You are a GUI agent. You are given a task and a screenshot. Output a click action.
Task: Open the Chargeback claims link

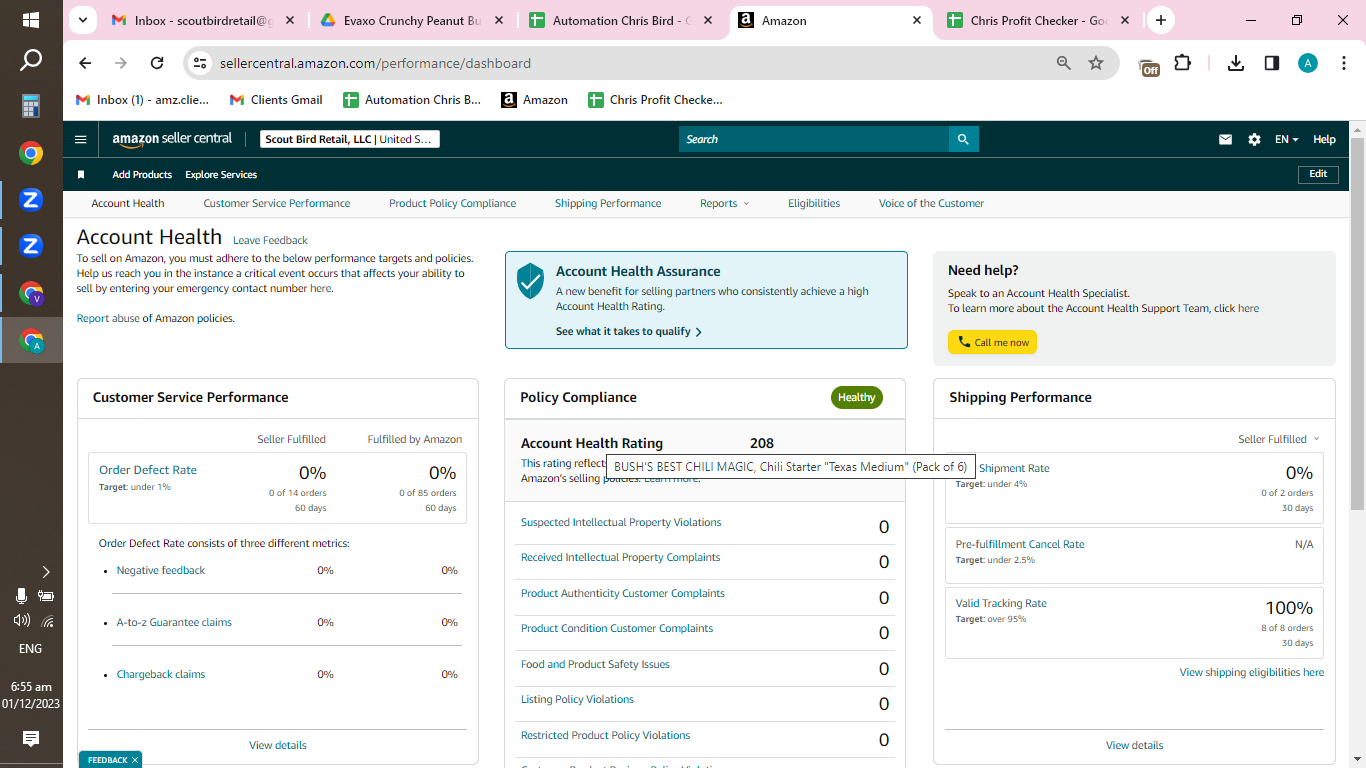161,674
